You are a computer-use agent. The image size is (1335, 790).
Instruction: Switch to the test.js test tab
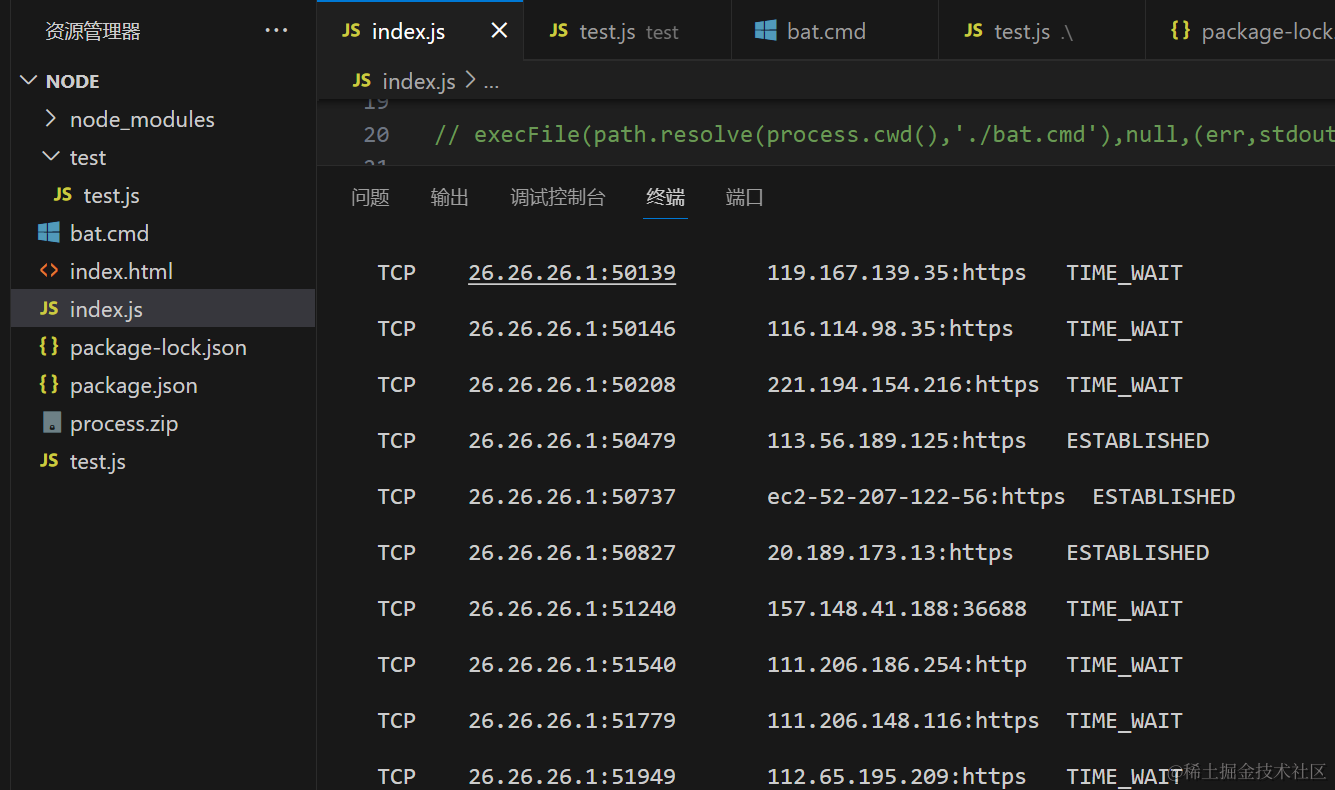pyautogui.click(x=628, y=31)
